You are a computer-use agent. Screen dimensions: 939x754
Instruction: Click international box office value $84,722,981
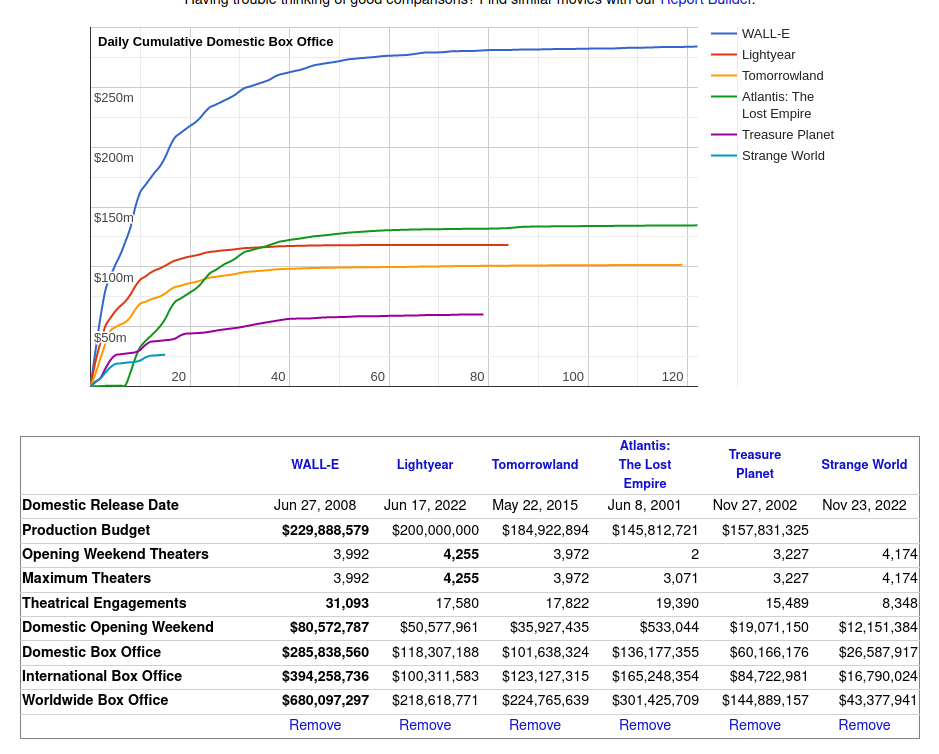pyautogui.click(x=769, y=677)
